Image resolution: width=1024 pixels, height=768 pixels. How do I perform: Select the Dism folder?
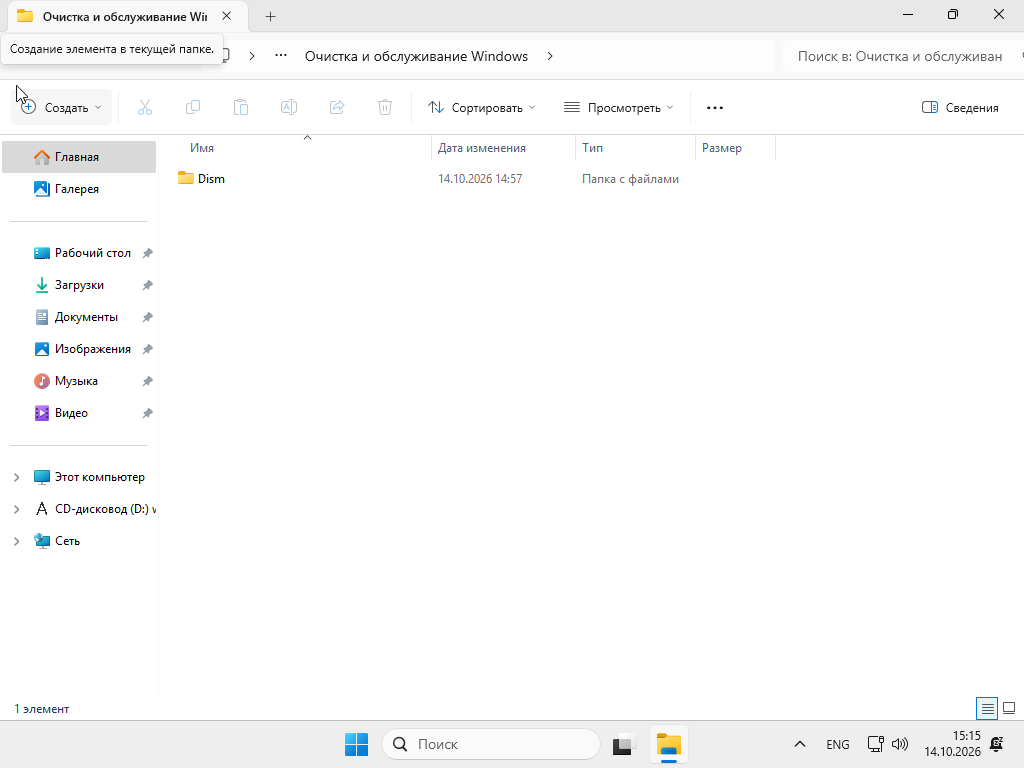[x=211, y=179]
